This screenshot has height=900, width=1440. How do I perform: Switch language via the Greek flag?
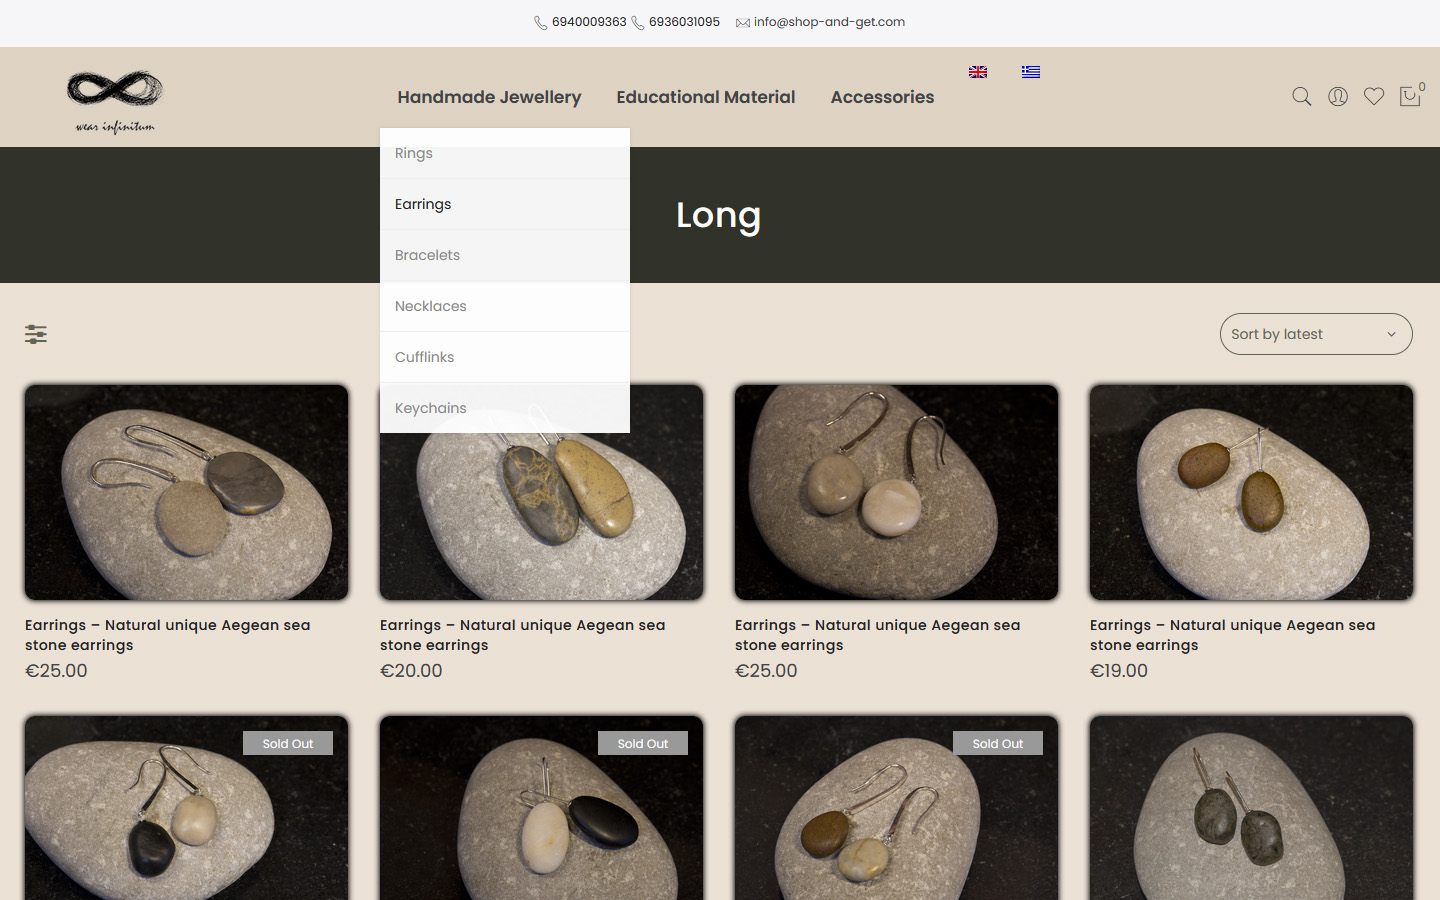pos(1031,72)
